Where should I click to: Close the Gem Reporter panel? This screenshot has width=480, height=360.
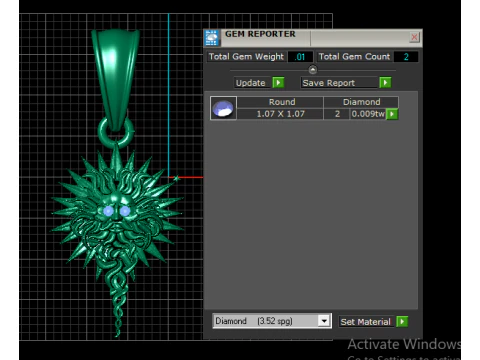pyautogui.click(x=414, y=37)
